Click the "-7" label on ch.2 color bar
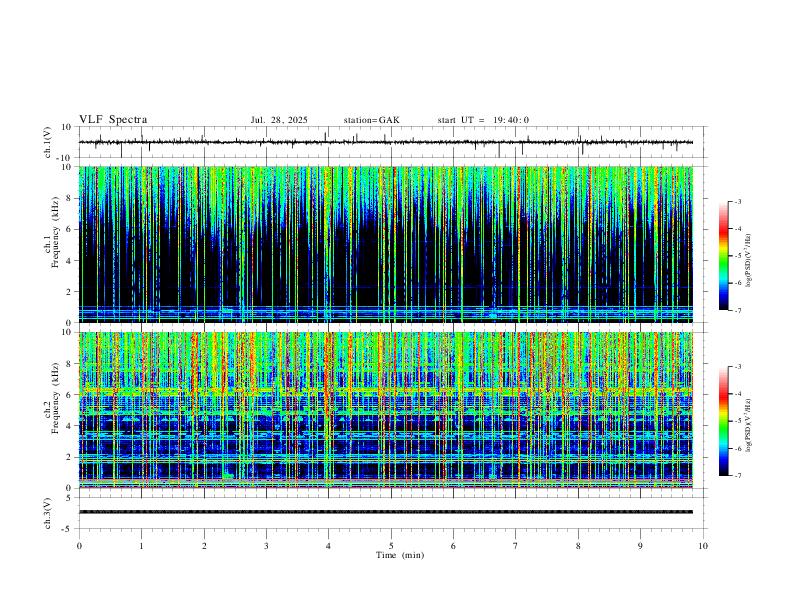Screen dimensions: 792x612 click(737, 476)
